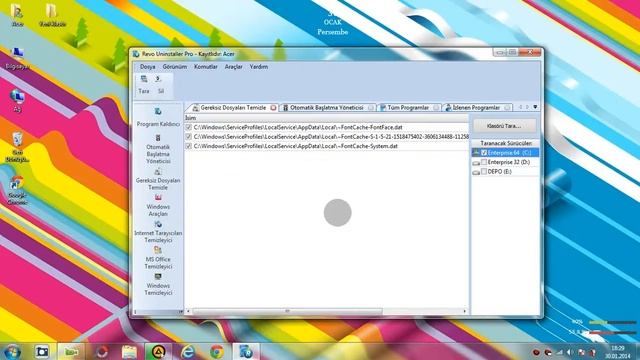640x360 pixels.
Task: Open the Ağ network desktop icon
Action: [17, 101]
